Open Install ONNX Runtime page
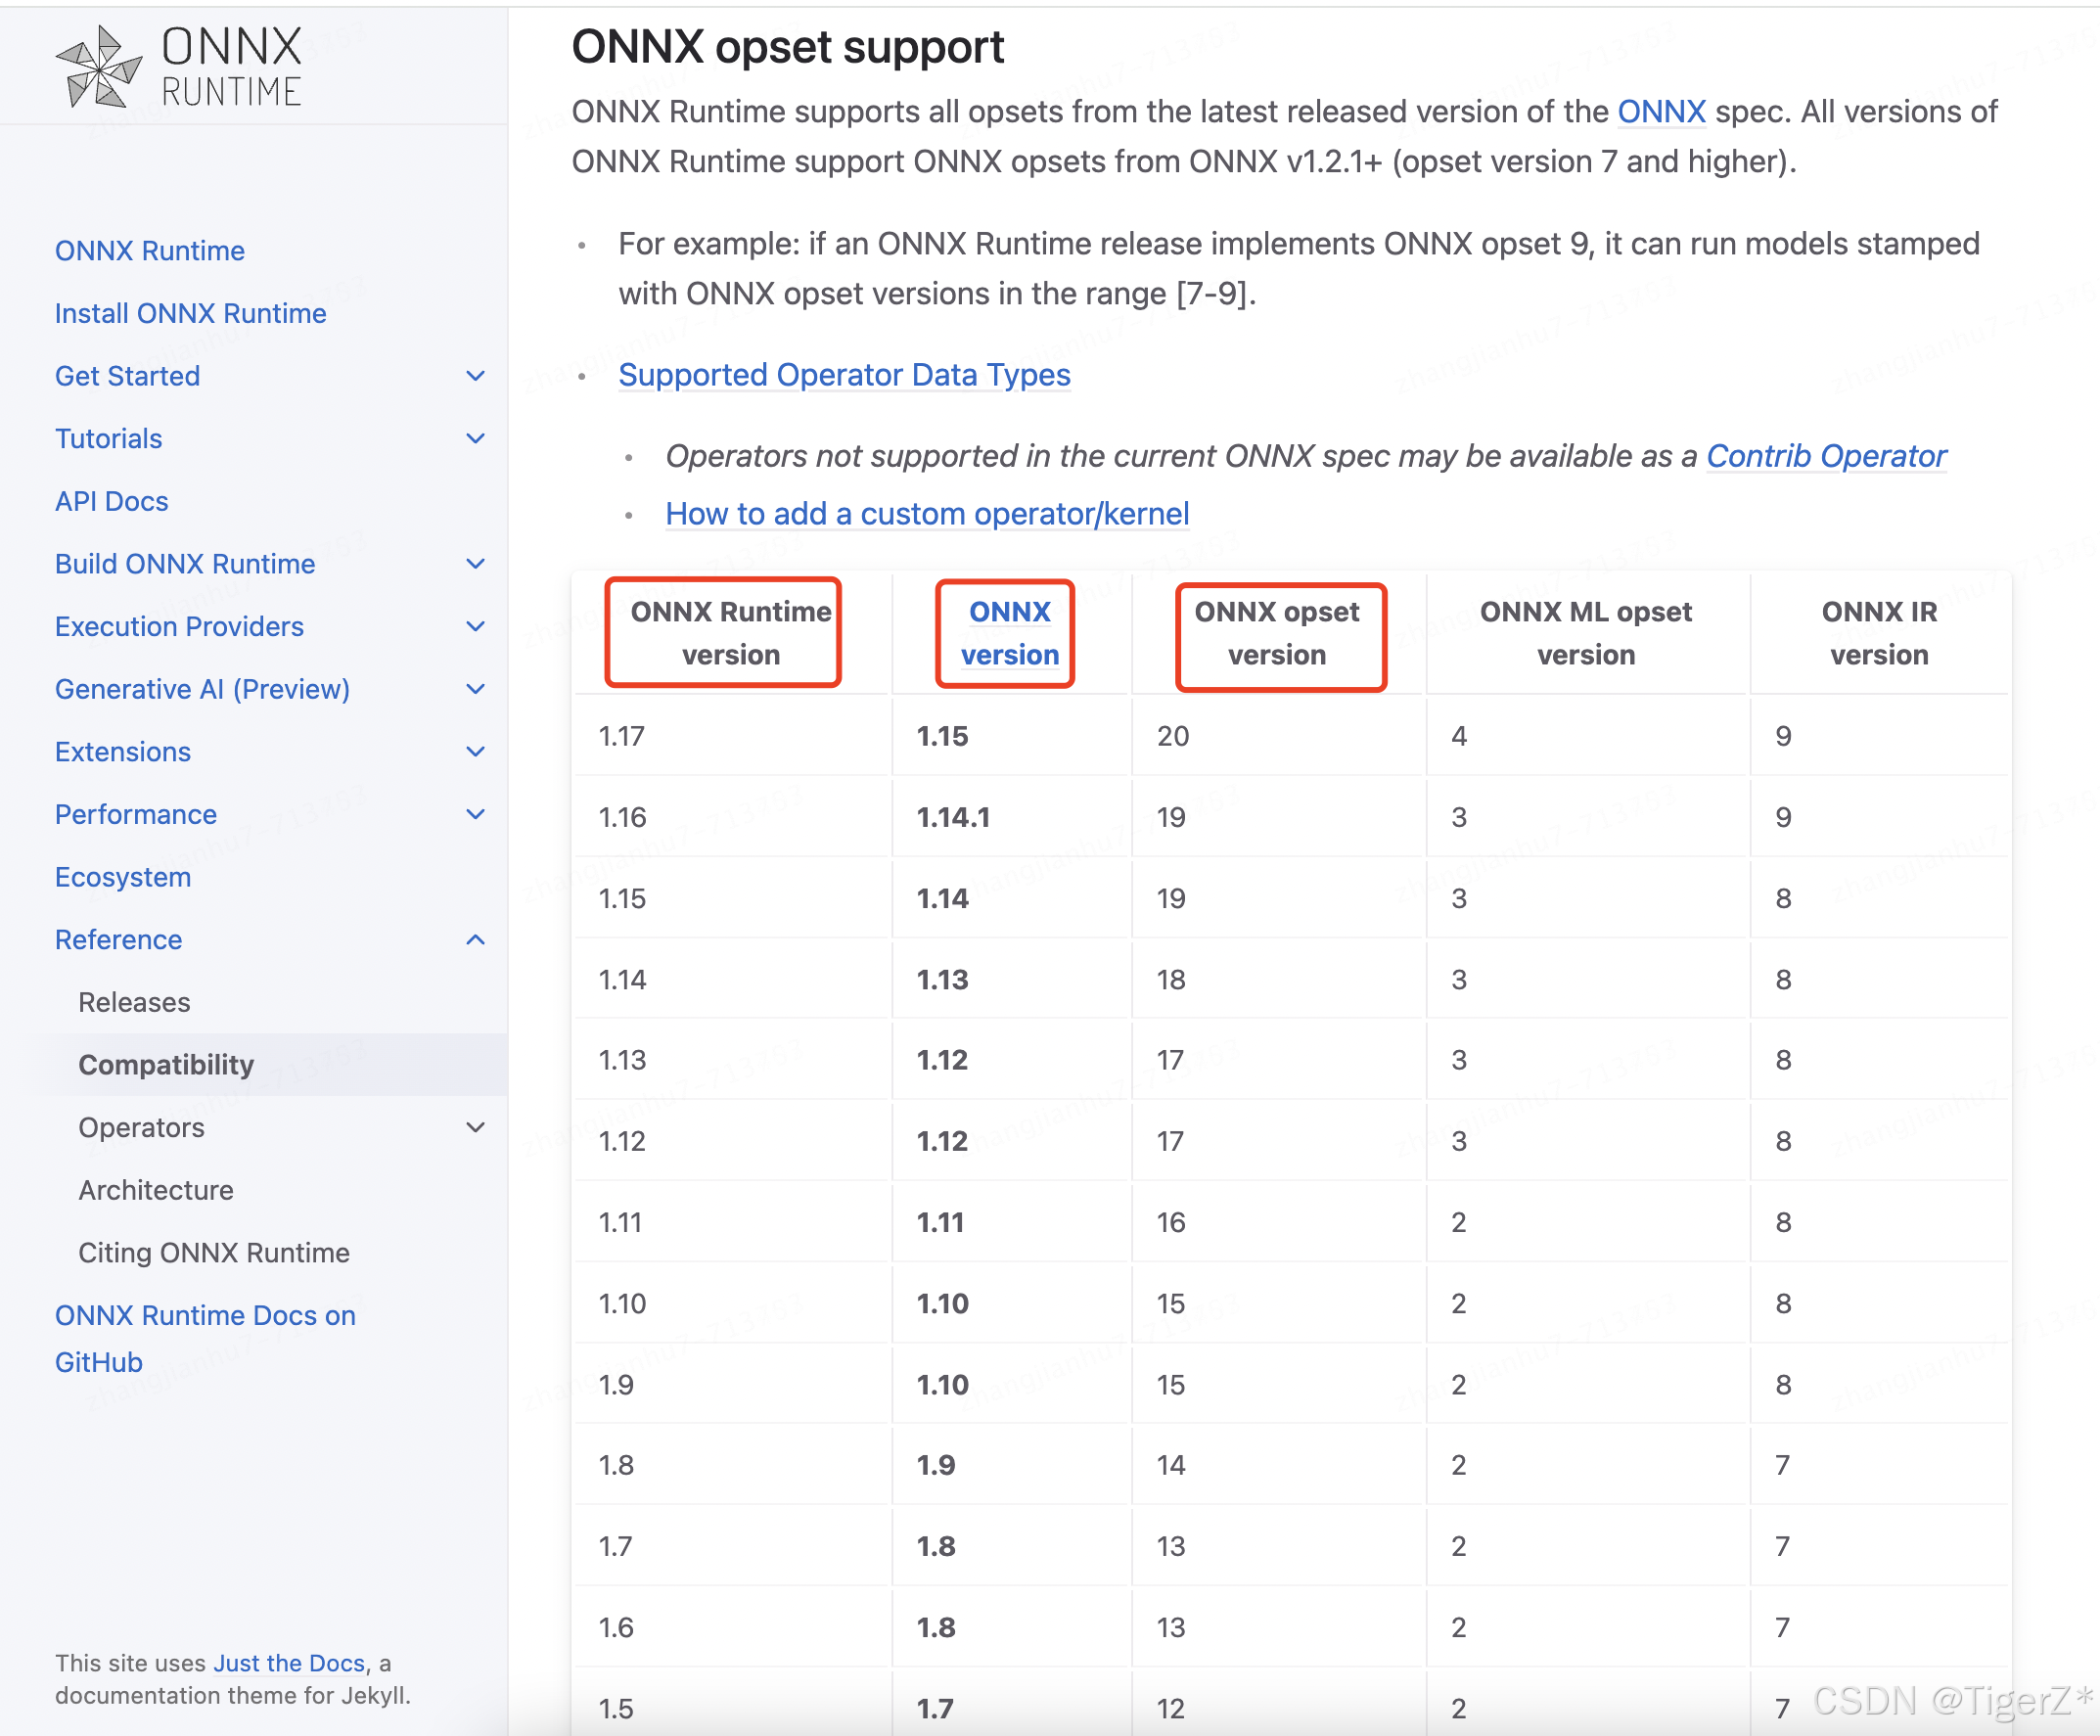This screenshot has width=2100, height=1736. [x=190, y=314]
